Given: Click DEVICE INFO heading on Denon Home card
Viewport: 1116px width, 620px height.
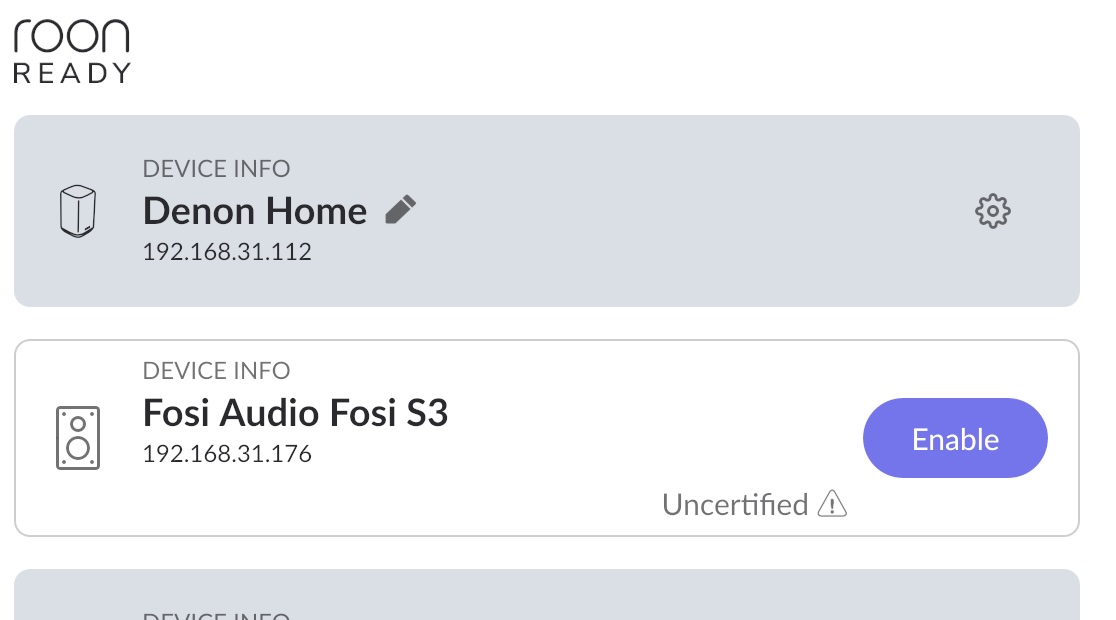Looking at the screenshot, I should point(216,169).
